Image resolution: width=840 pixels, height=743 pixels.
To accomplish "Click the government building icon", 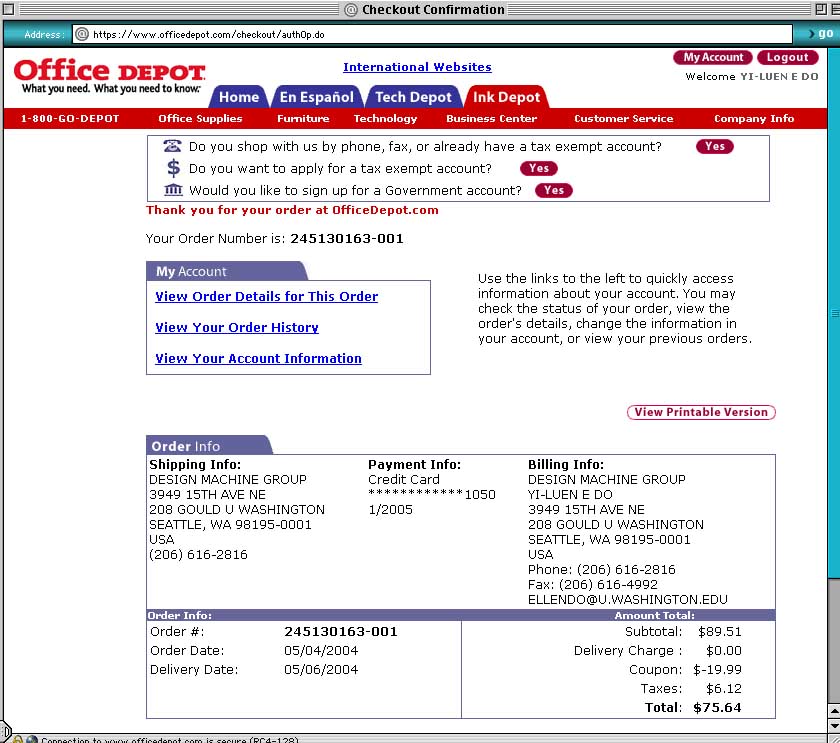I will point(173,190).
